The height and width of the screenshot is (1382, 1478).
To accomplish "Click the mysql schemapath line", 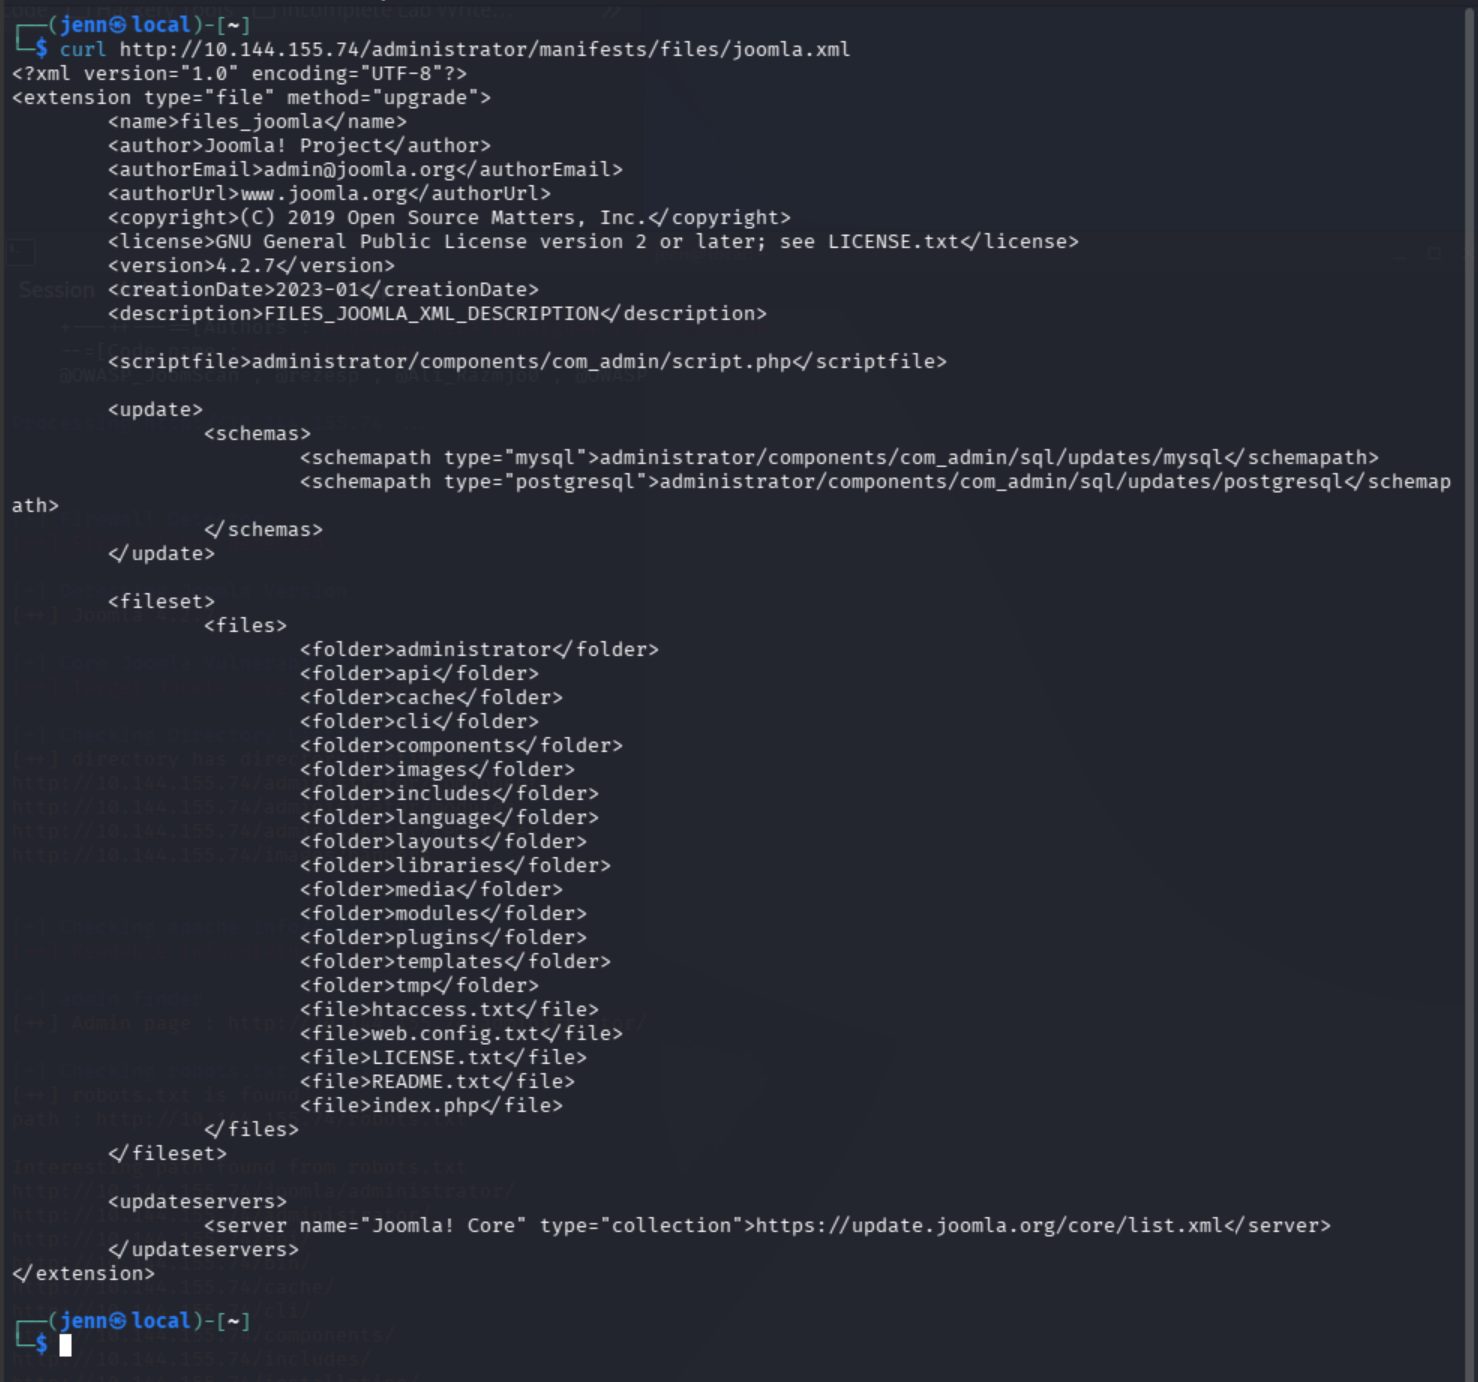I will [x=839, y=457].
